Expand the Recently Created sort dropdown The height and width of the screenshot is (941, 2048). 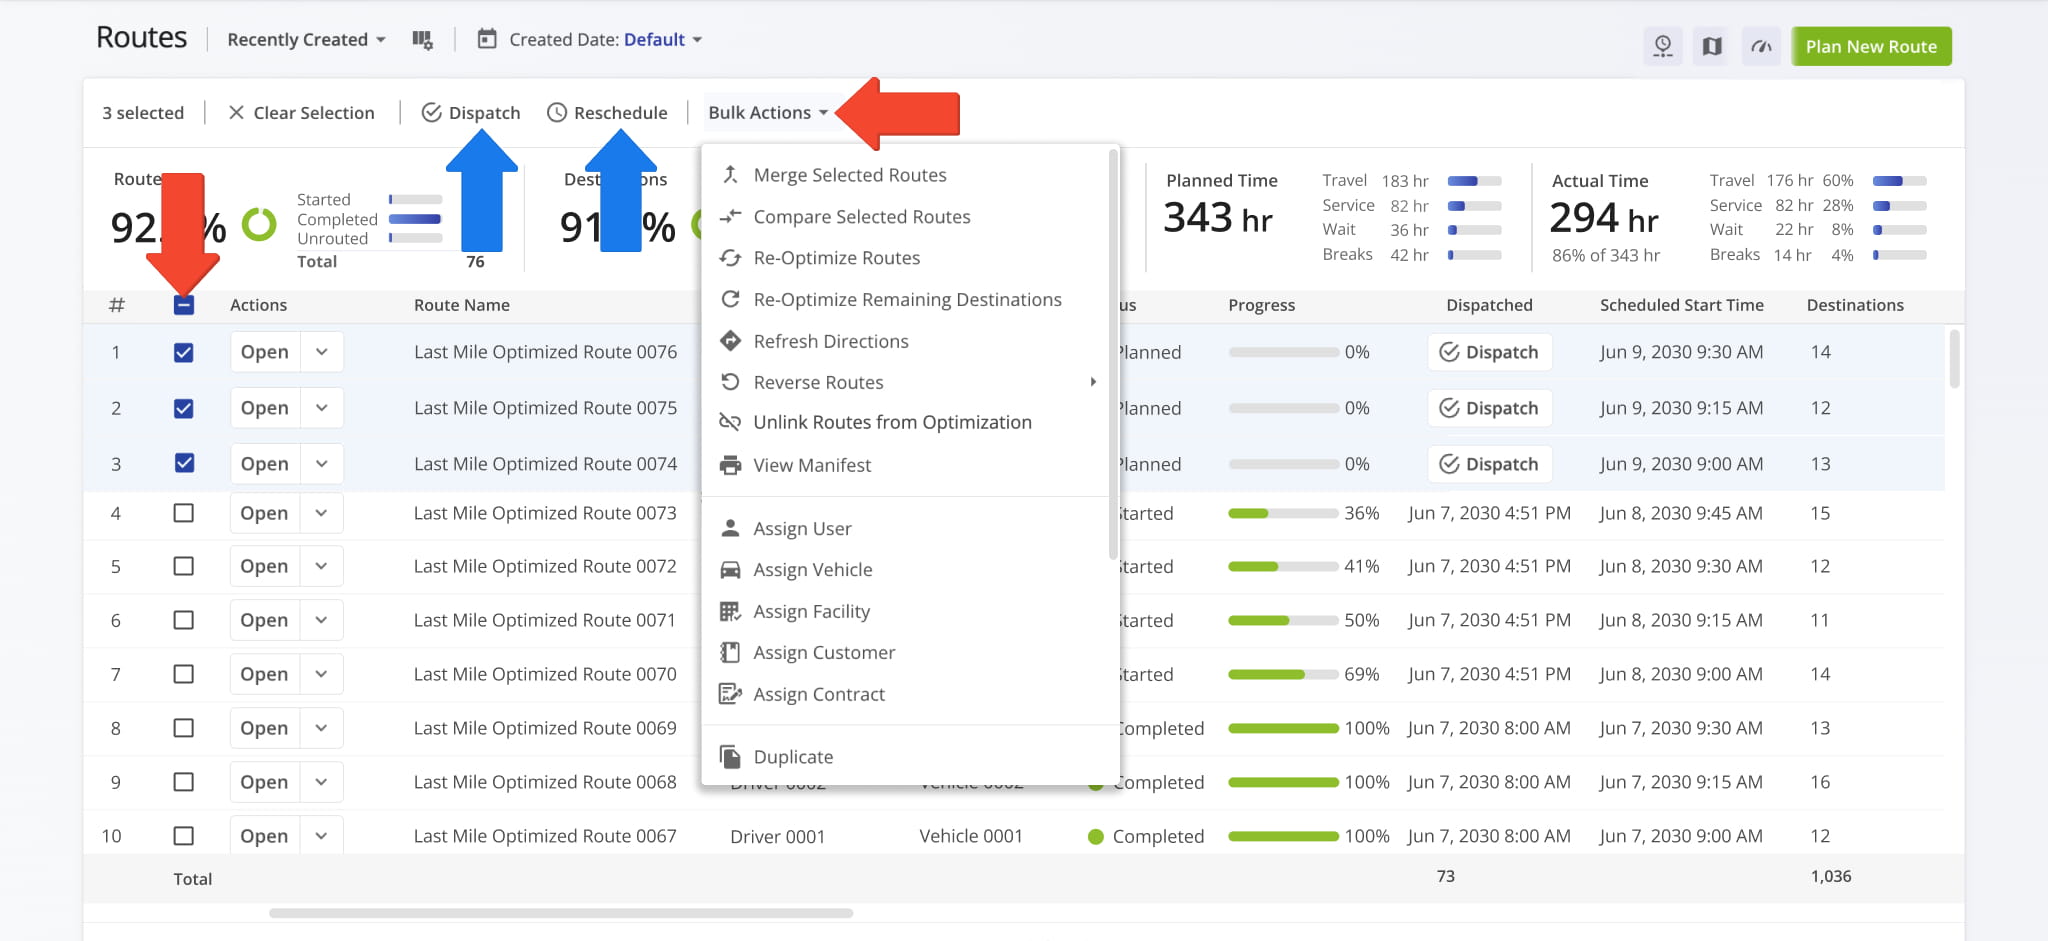click(304, 39)
